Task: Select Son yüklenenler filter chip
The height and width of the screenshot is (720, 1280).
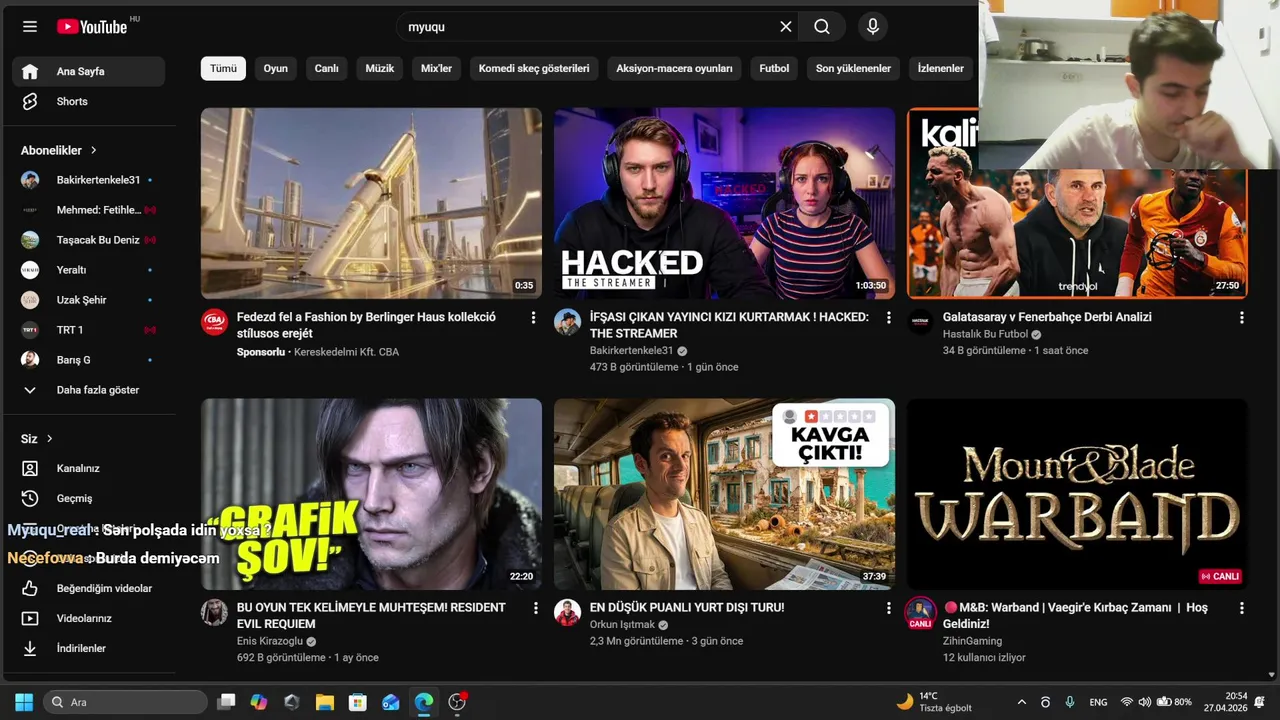Action: (853, 68)
